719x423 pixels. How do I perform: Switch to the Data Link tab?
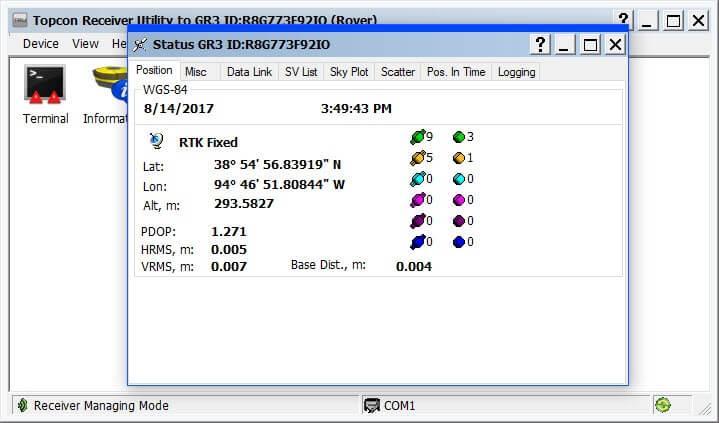pyautogui.click(x=249, y=71)
